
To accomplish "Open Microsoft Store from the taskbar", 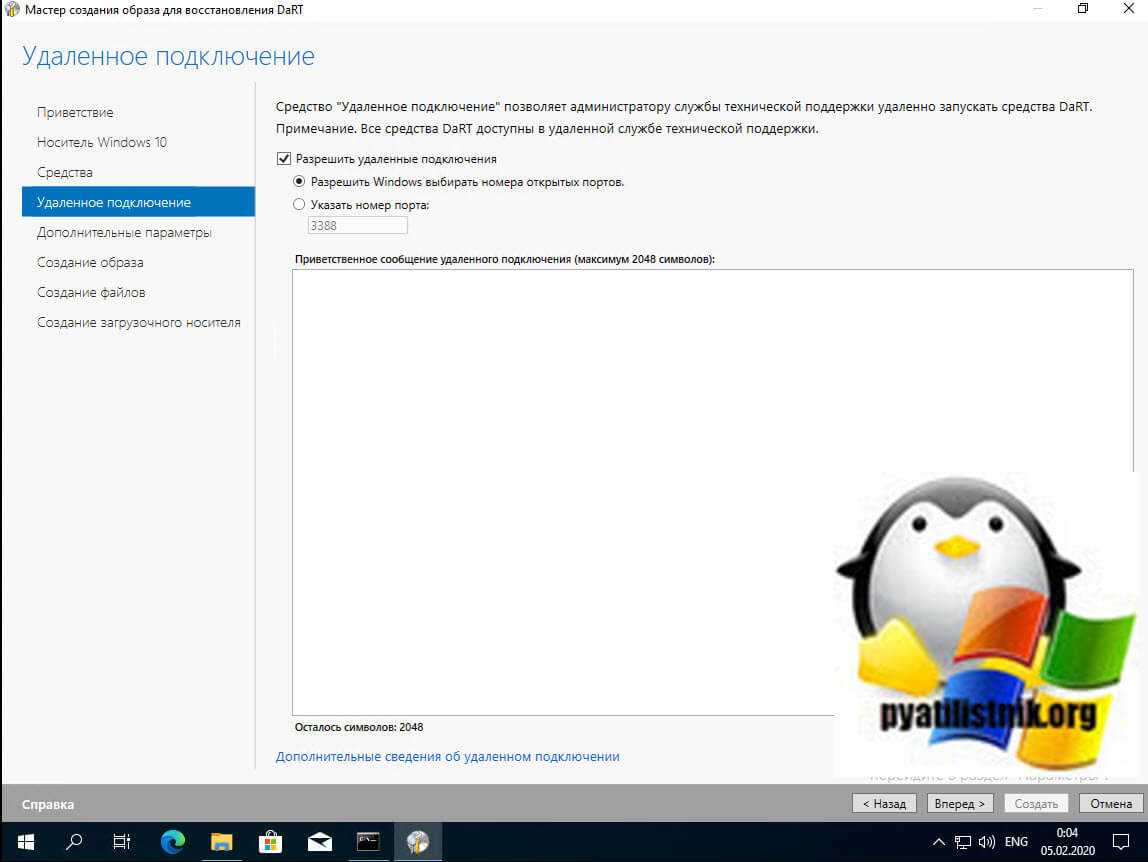I will click(x=270, y=841).
